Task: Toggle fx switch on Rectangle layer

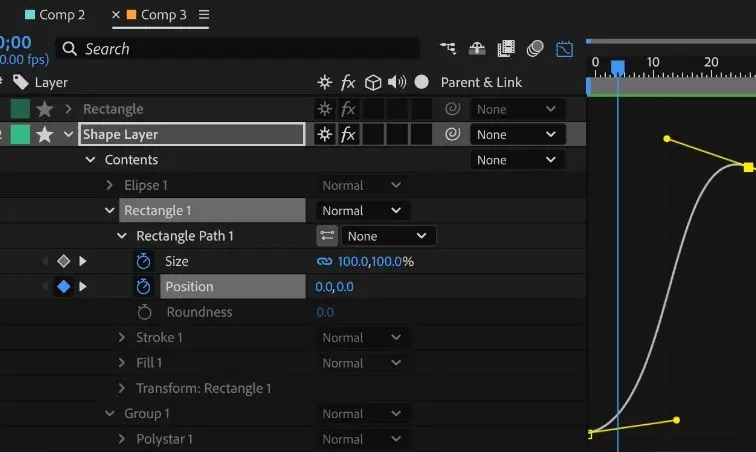Action: coord(348,109)
